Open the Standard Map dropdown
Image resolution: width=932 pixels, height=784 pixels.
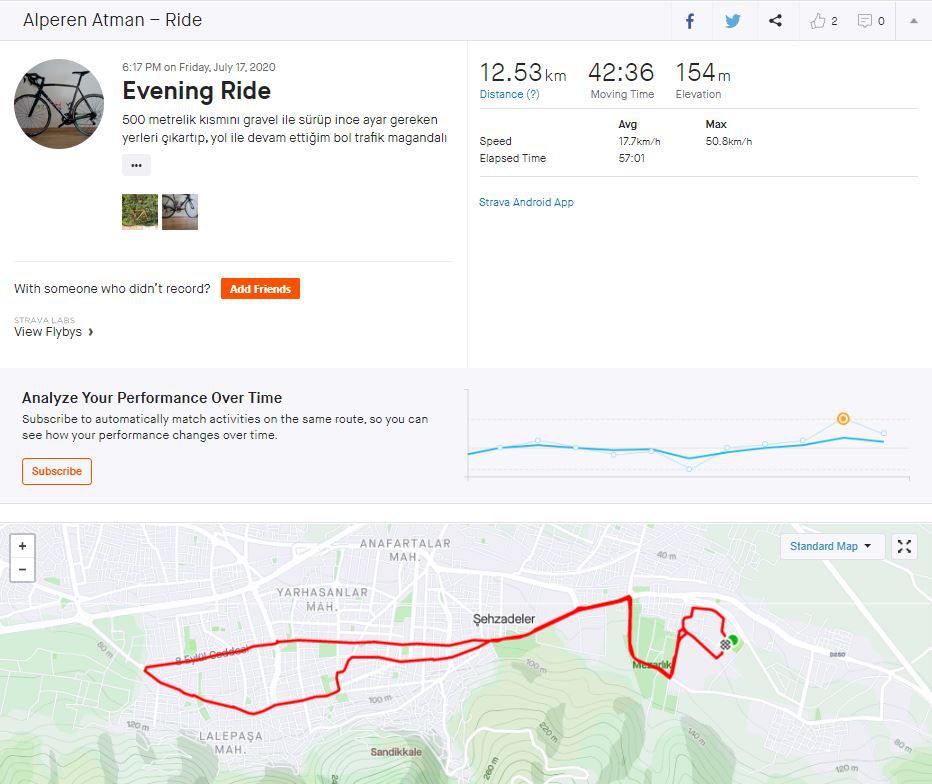830,546
